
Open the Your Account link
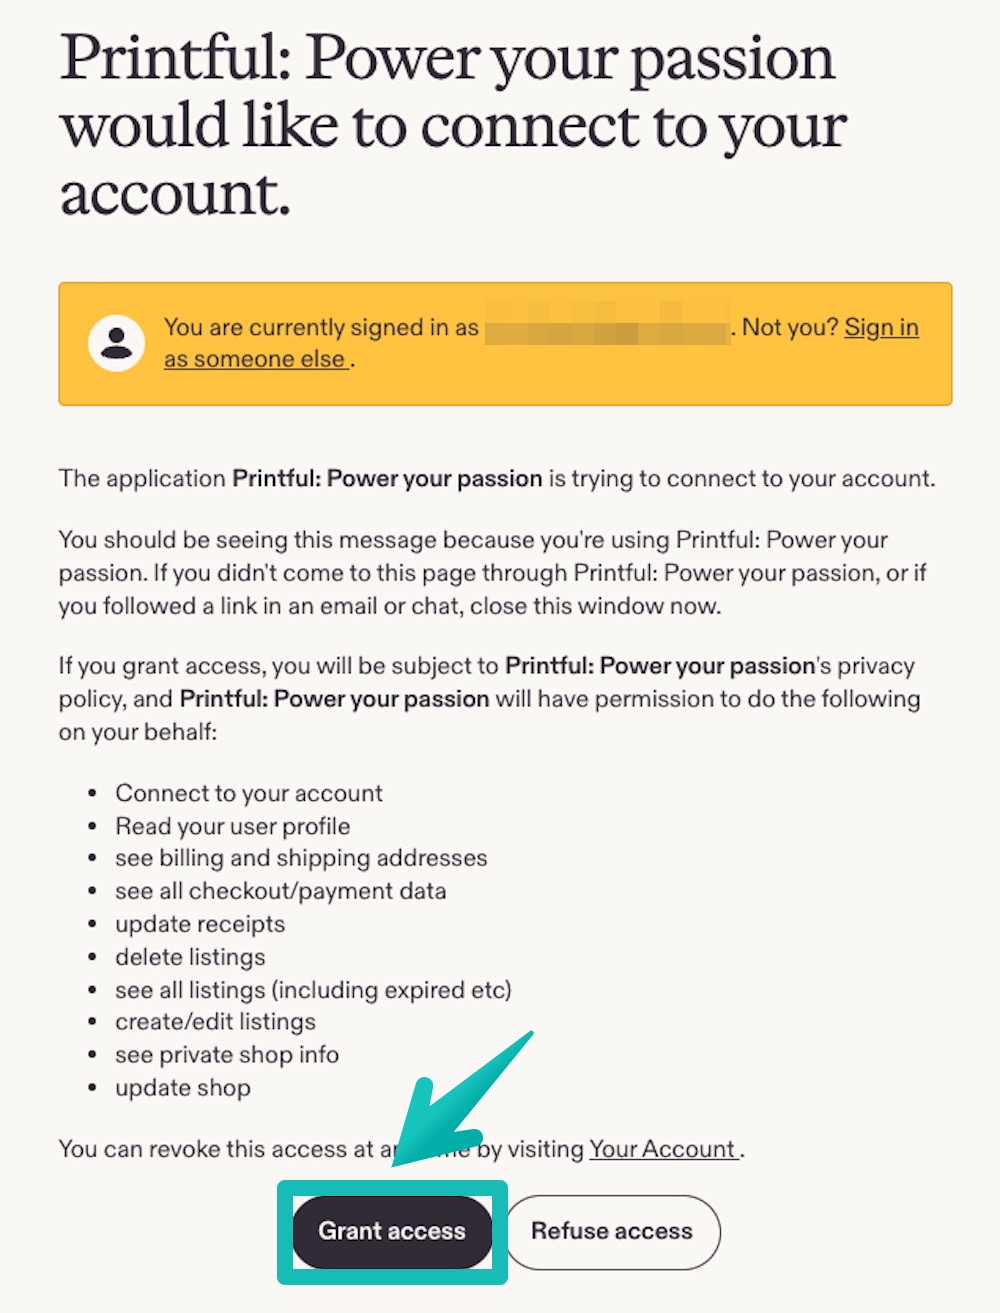(x=663, y=1149)
